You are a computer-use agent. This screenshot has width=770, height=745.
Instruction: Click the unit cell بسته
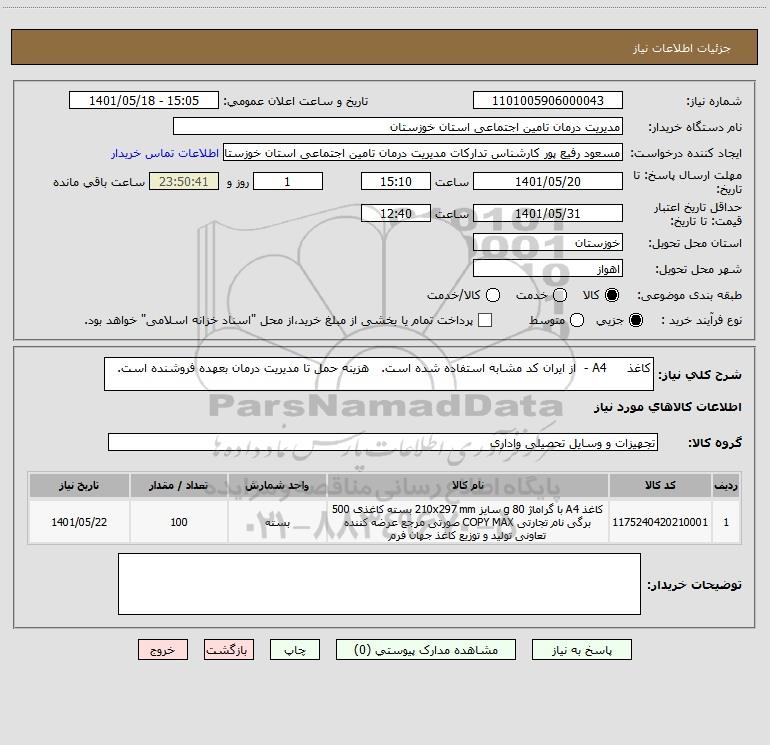tap(277, 522)
